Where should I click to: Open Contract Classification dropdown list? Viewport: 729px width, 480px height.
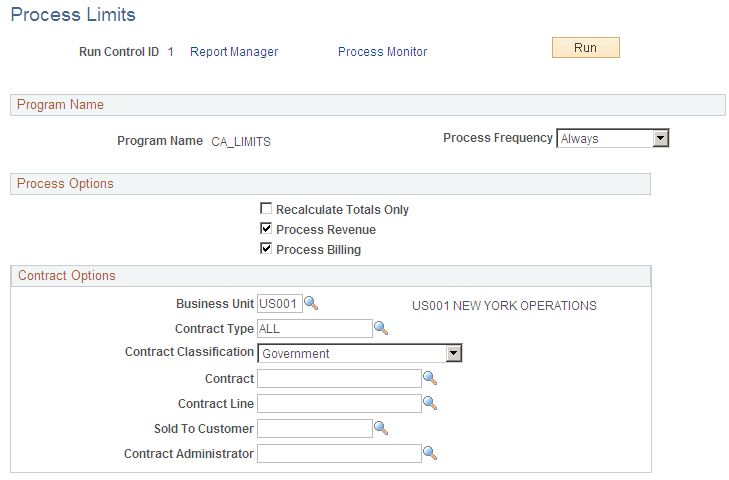click(453, 353)
